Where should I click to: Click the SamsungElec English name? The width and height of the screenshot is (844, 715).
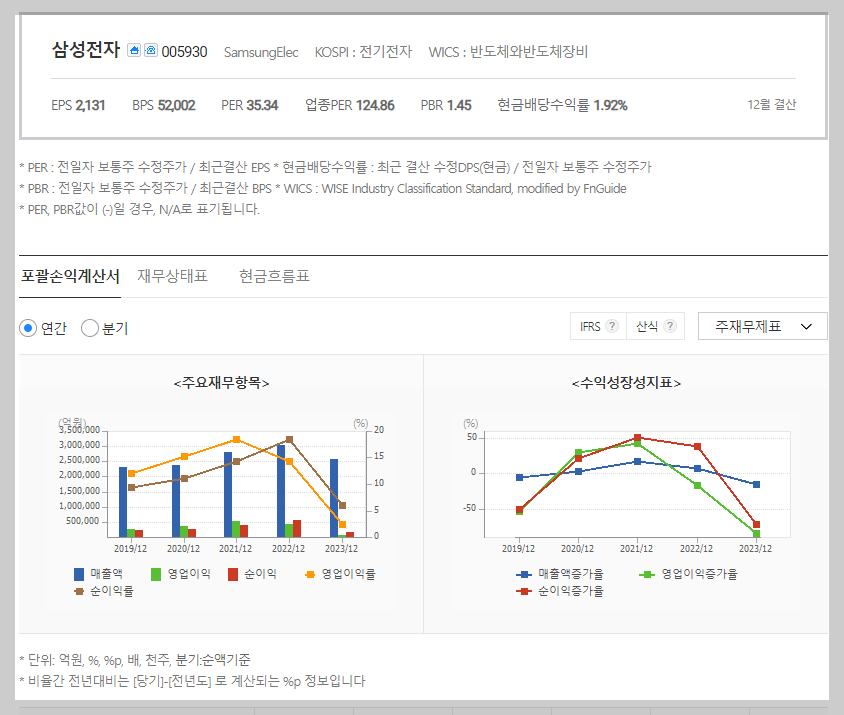click(261, 52)
